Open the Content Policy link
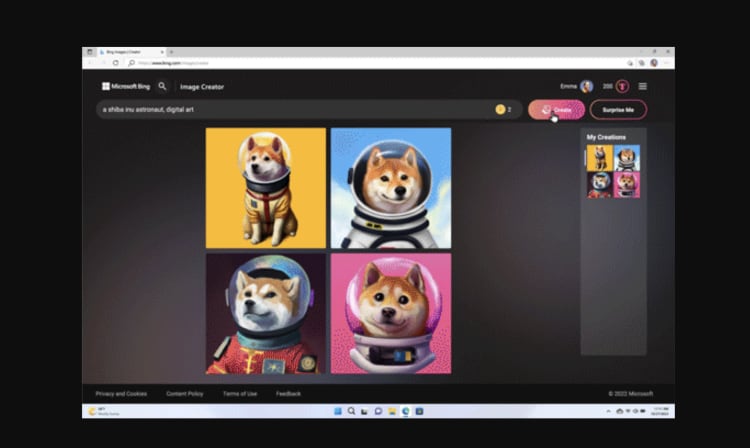Viewport: 750px width, 448px height. tap(185, 394)
